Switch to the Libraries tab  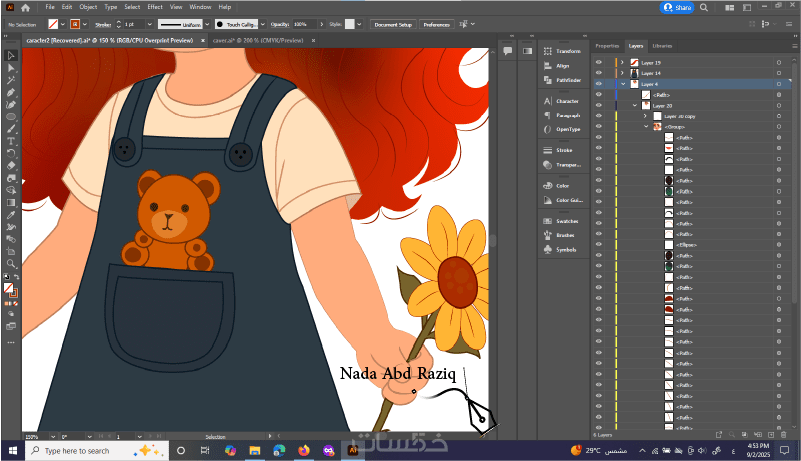[x=662, y=46]
